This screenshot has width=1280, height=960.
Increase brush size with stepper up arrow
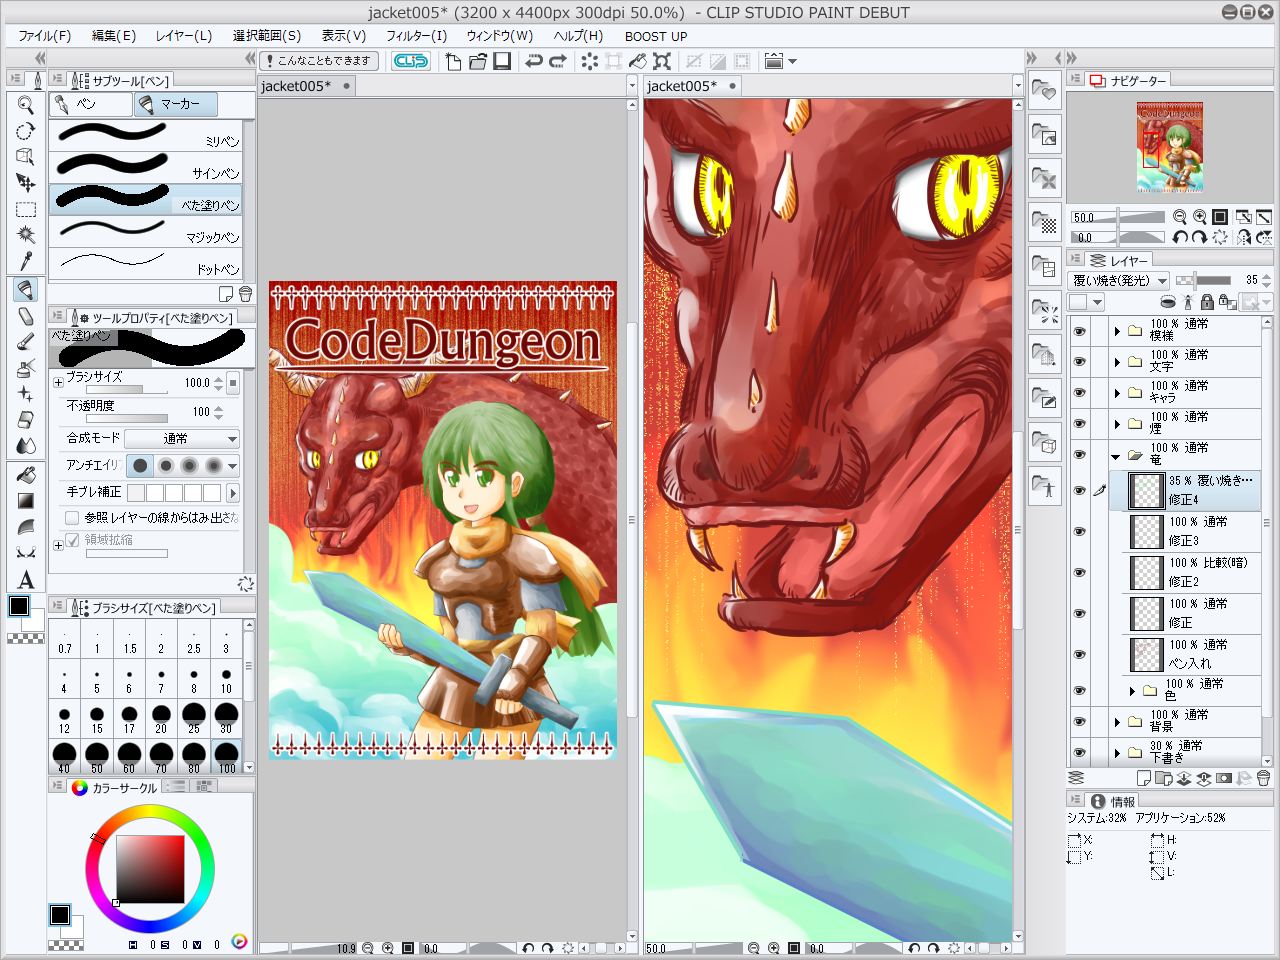(218, 378)
